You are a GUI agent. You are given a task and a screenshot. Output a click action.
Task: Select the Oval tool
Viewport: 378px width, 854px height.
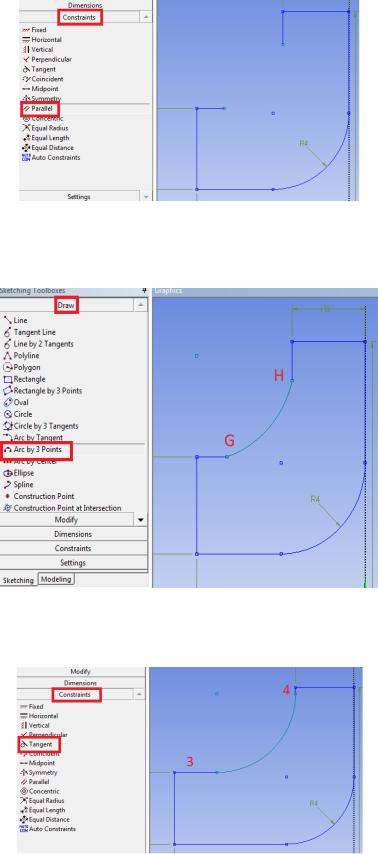click(15, 402)
